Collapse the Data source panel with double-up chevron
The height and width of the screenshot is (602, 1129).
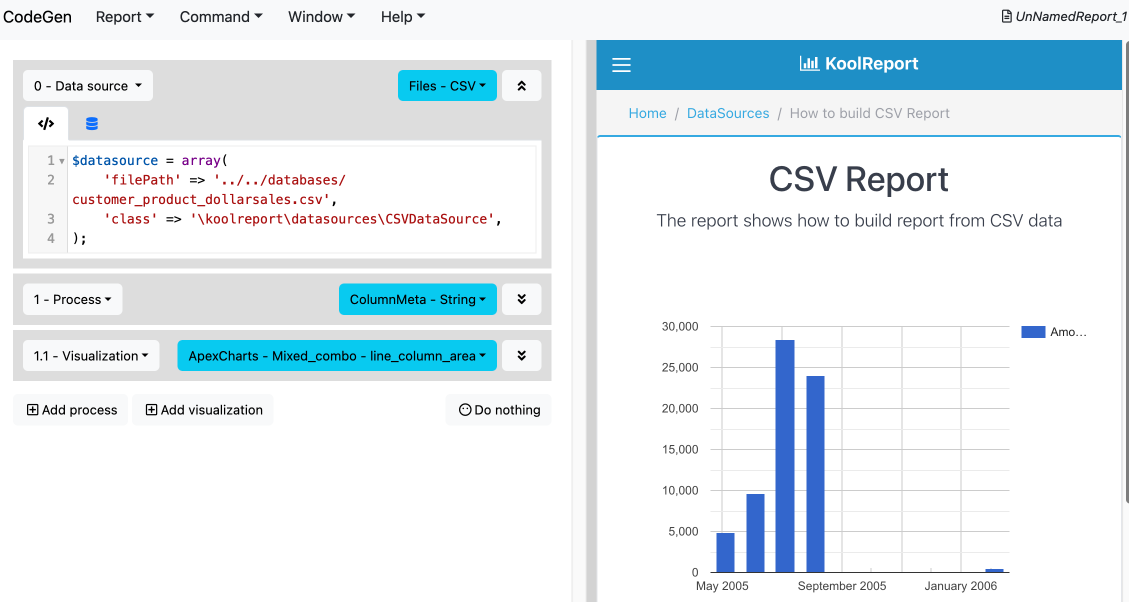pos(521,86)
